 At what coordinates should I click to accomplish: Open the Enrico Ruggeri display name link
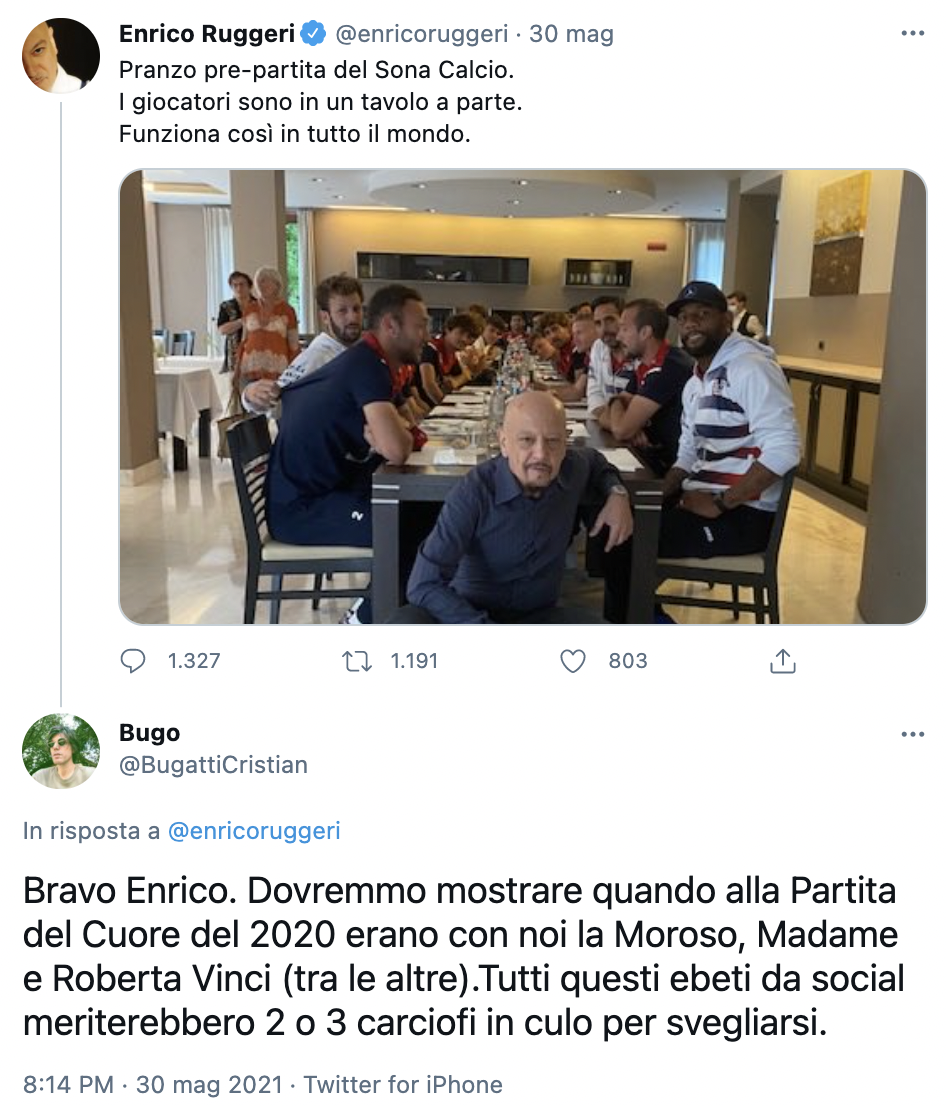pyautogui.click(x=207, y=34)
